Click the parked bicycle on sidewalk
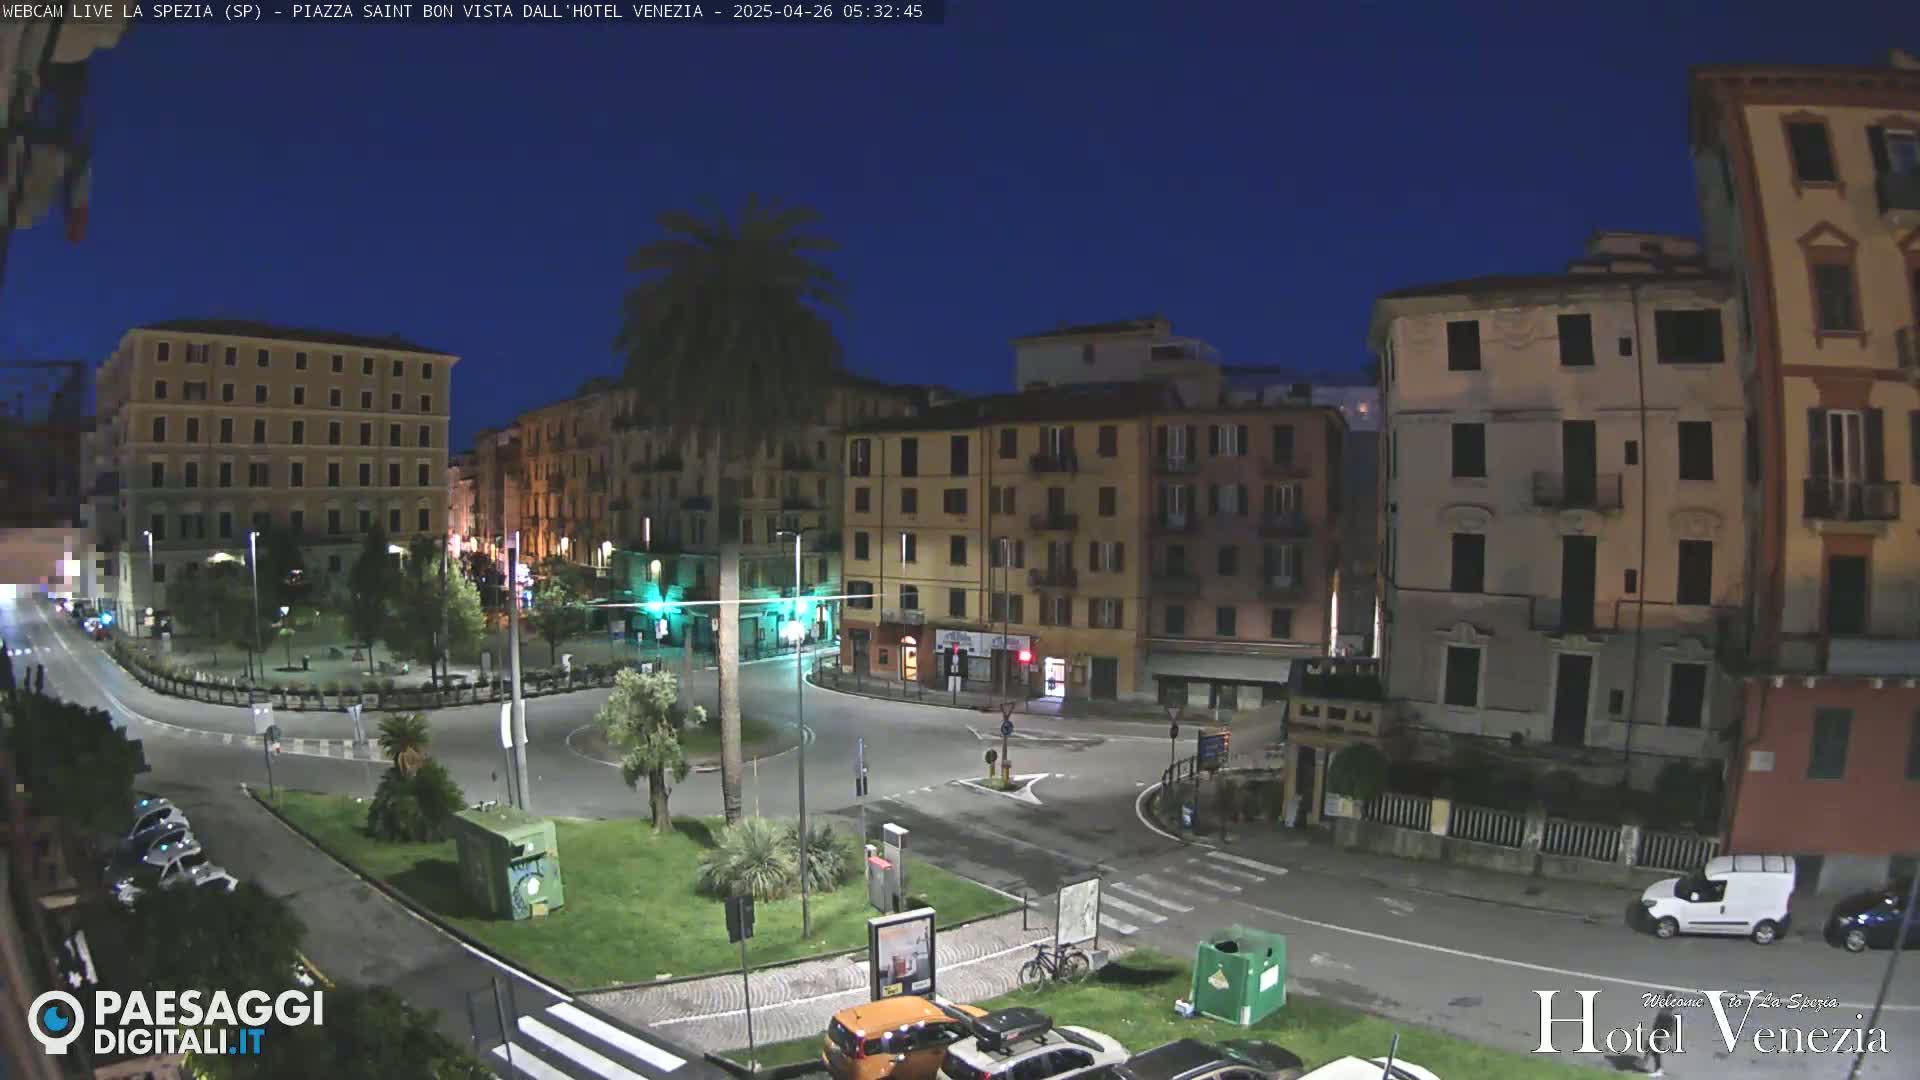Image resolution: width=1920 pixels, height=1080 pixels. (1053, 965)
